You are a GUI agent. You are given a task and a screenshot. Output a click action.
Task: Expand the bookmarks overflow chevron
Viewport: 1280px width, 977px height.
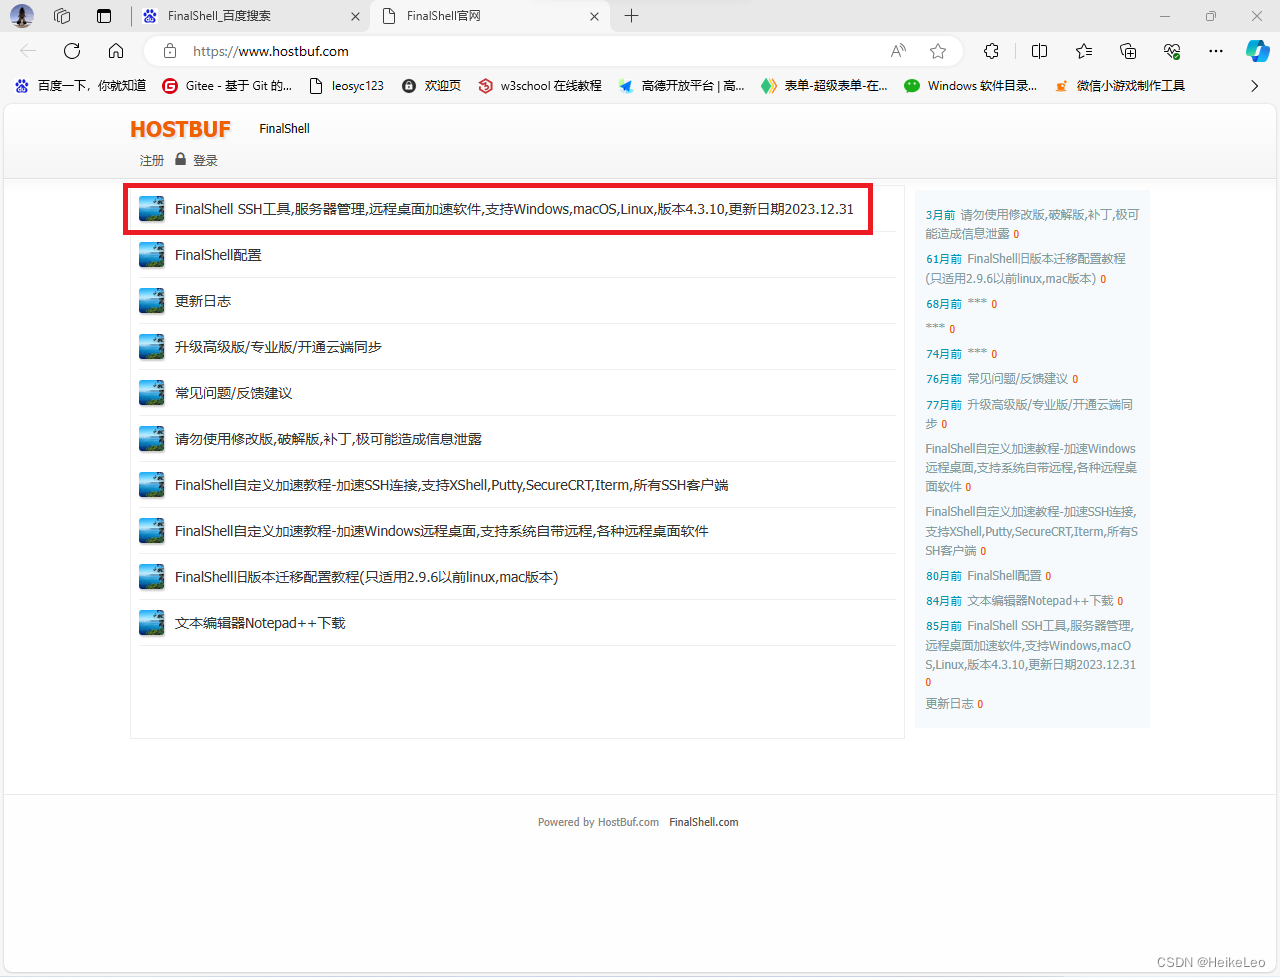1254,86
